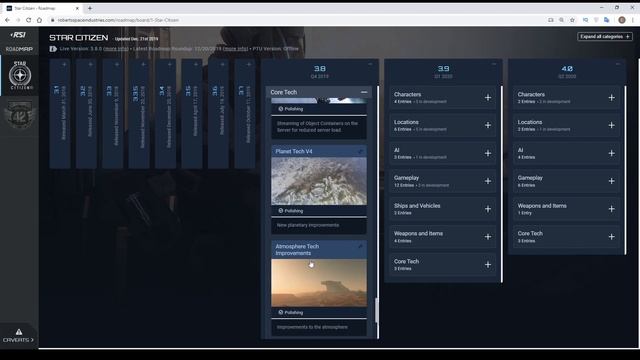
Task: Expand Characters category in 4.0
Action: coord(611,98)
